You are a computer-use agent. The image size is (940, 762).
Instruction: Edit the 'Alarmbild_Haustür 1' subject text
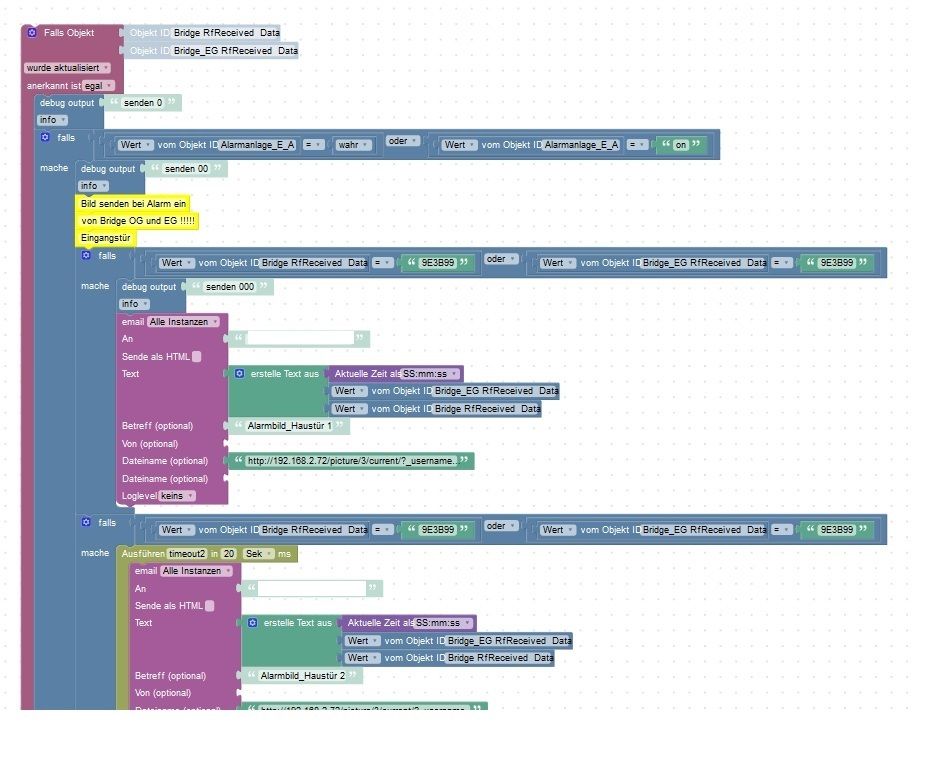[x=290, y=426]
